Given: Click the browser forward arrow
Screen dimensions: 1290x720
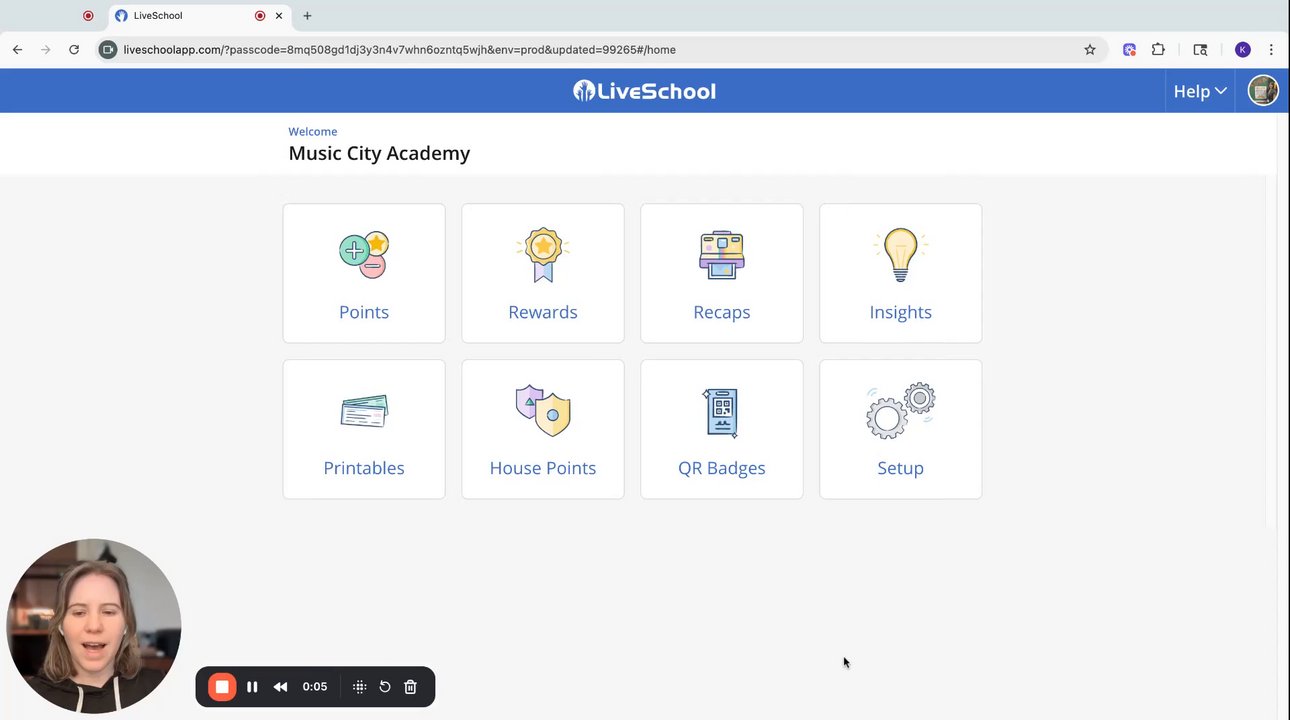Looking at the screenshot, I should coord(45,49).
